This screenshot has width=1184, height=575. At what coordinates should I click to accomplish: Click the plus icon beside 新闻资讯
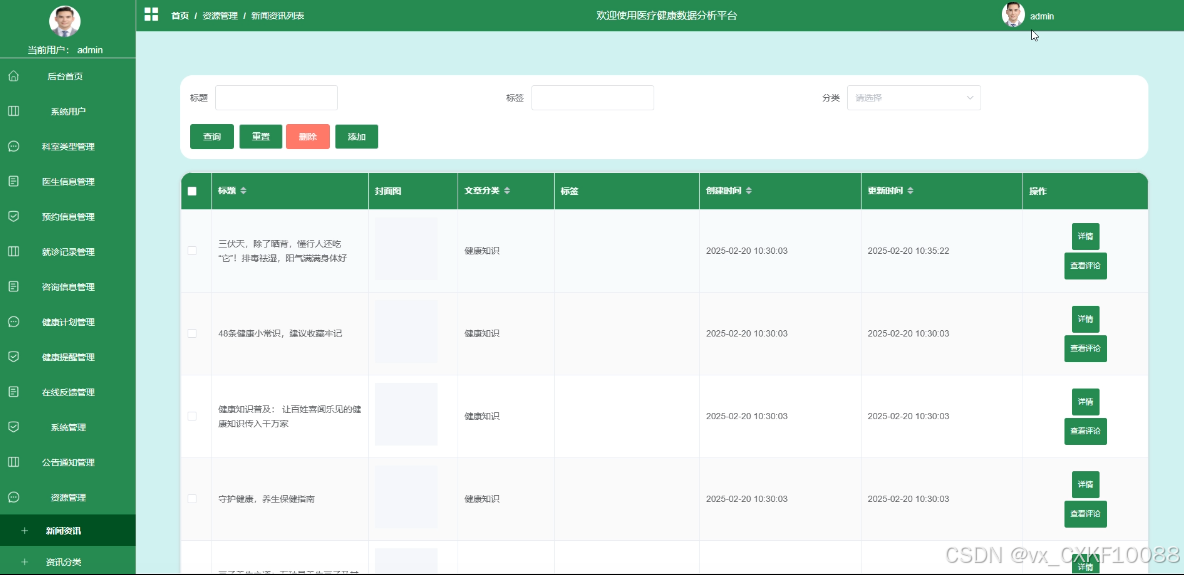24,530
